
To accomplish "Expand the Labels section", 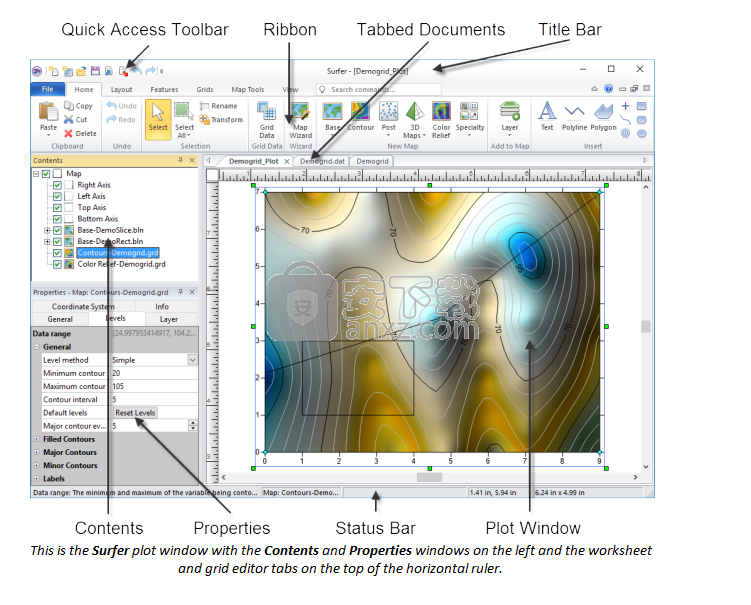I will point(37,479).
